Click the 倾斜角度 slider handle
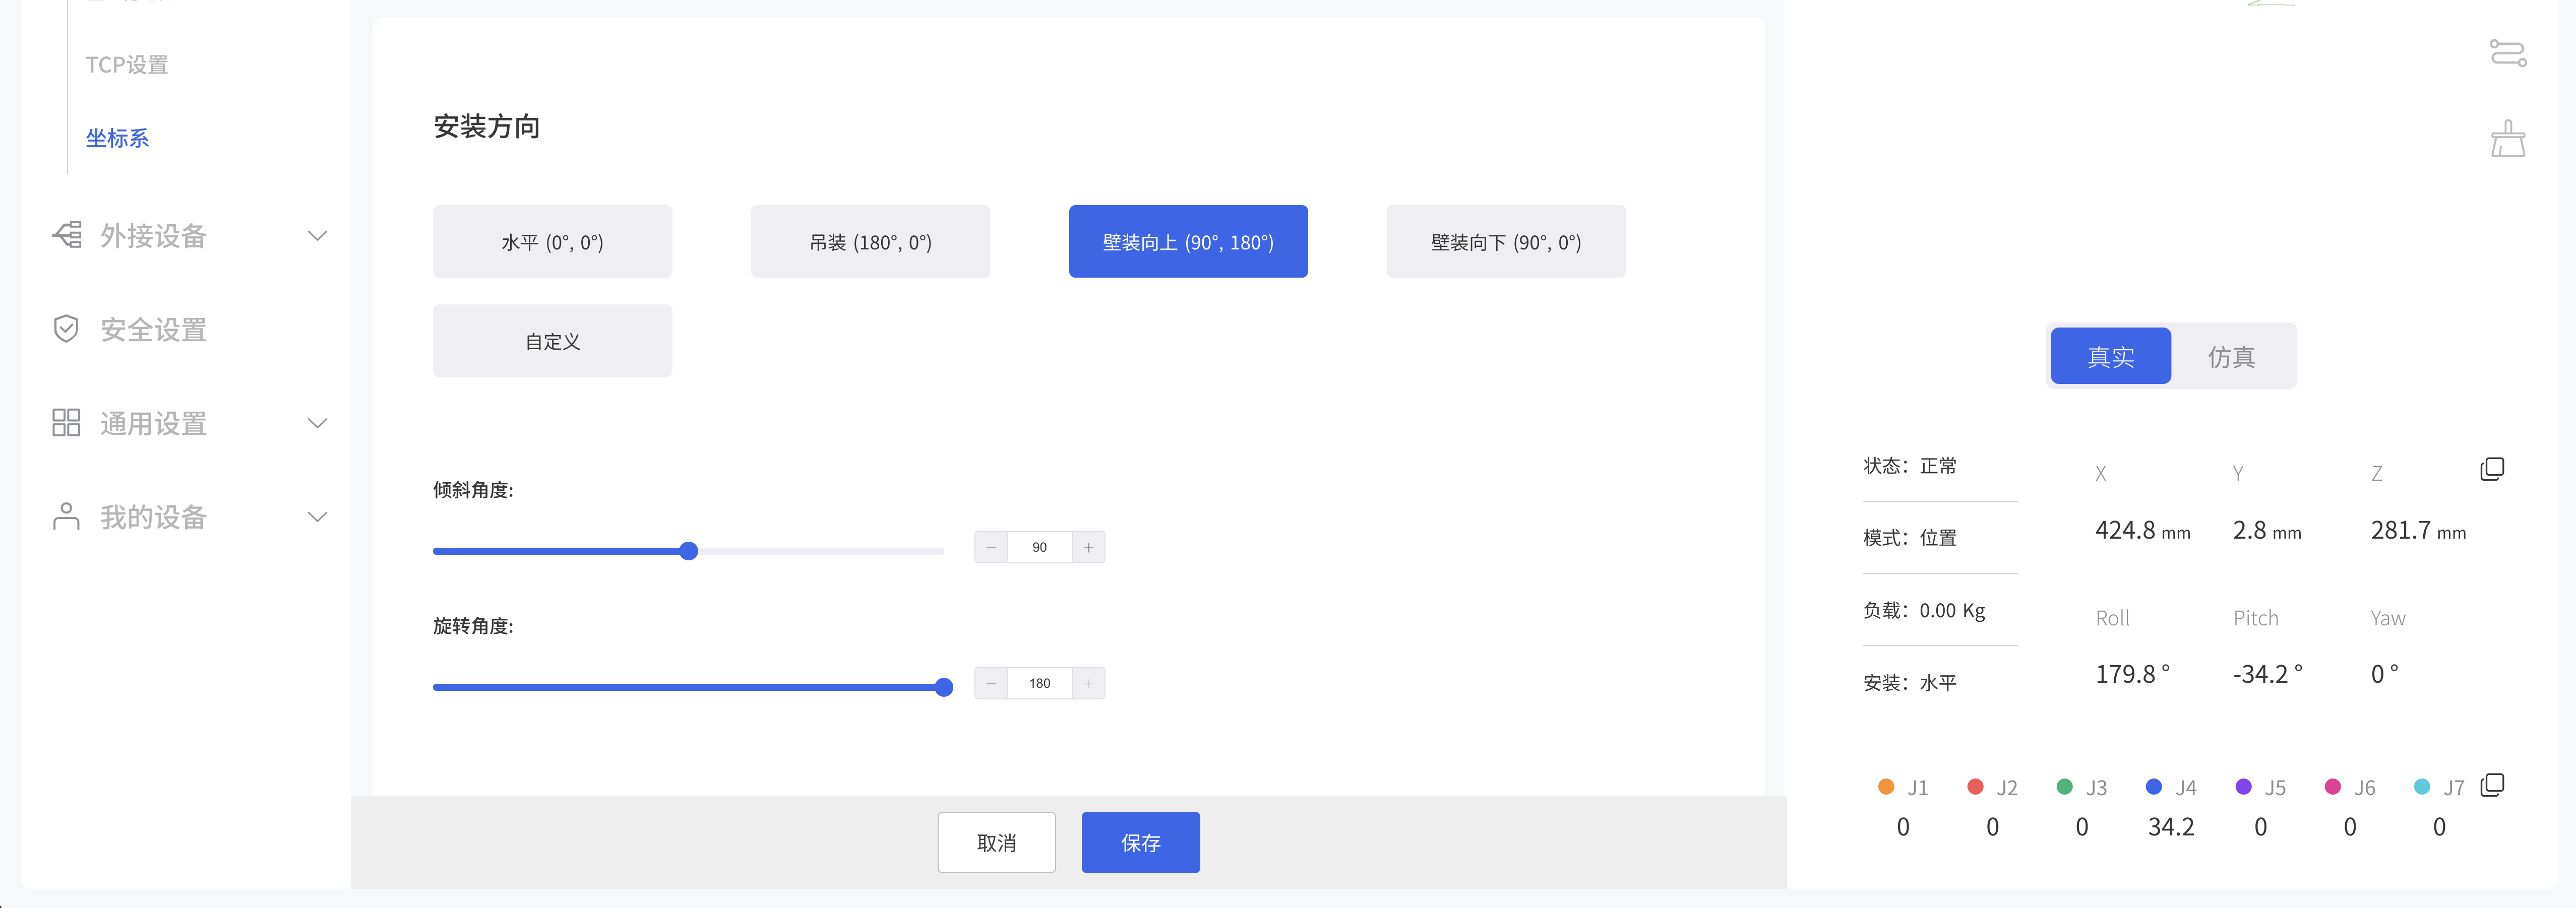The height and width of the screenshot is (908, 2576). click(x=688, y=551)
